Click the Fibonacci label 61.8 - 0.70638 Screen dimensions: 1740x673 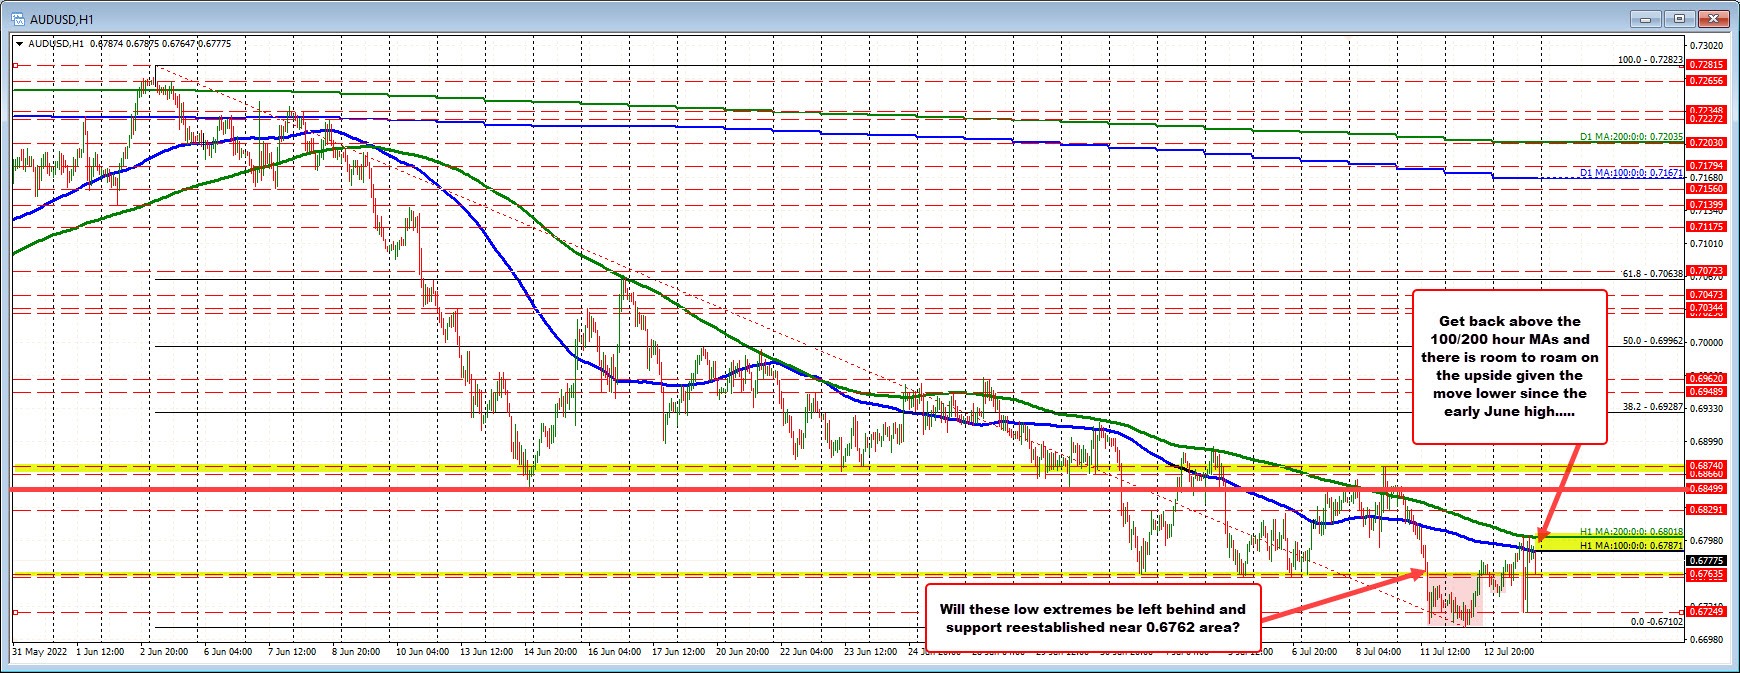pyautogui.click(x=1652, y=273)
